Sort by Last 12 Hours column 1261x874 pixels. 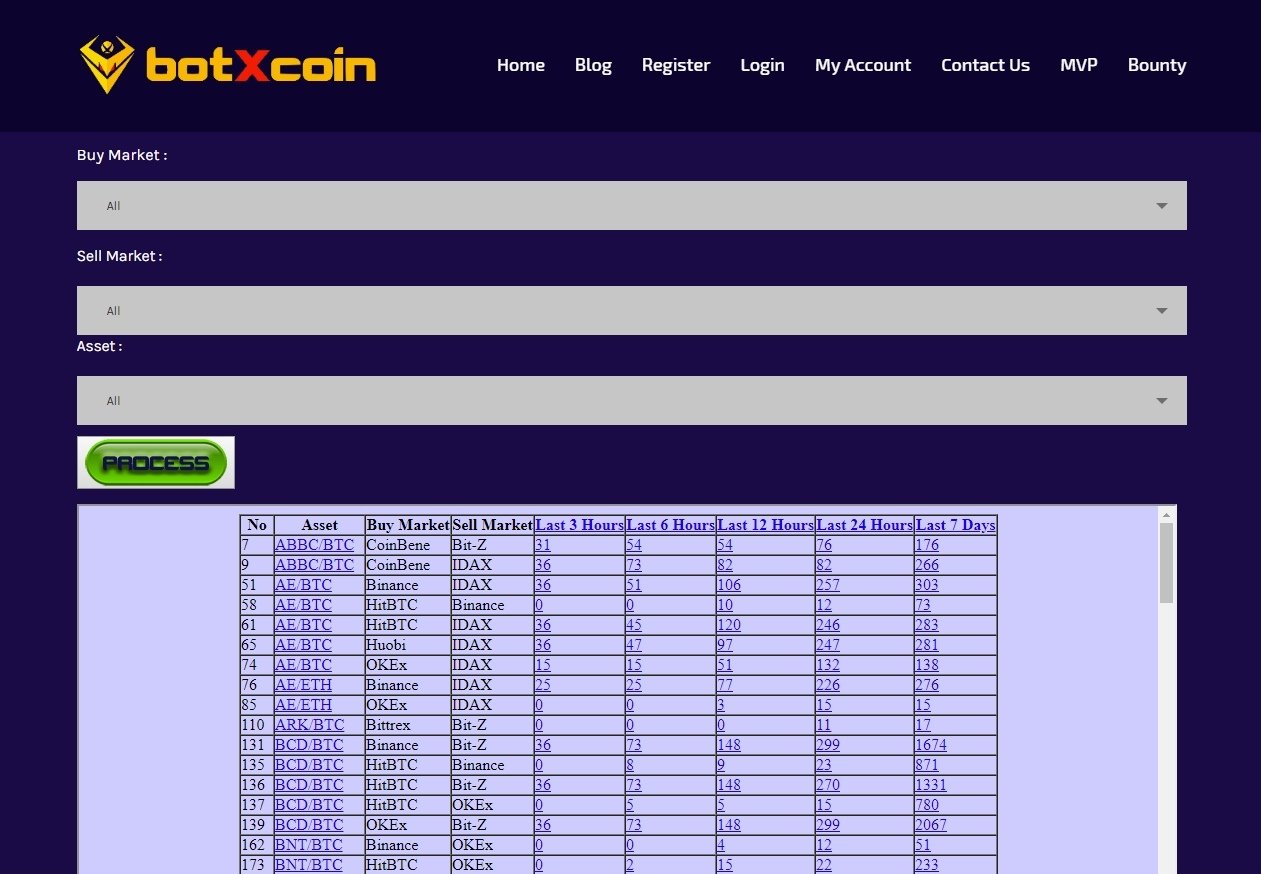766,525
